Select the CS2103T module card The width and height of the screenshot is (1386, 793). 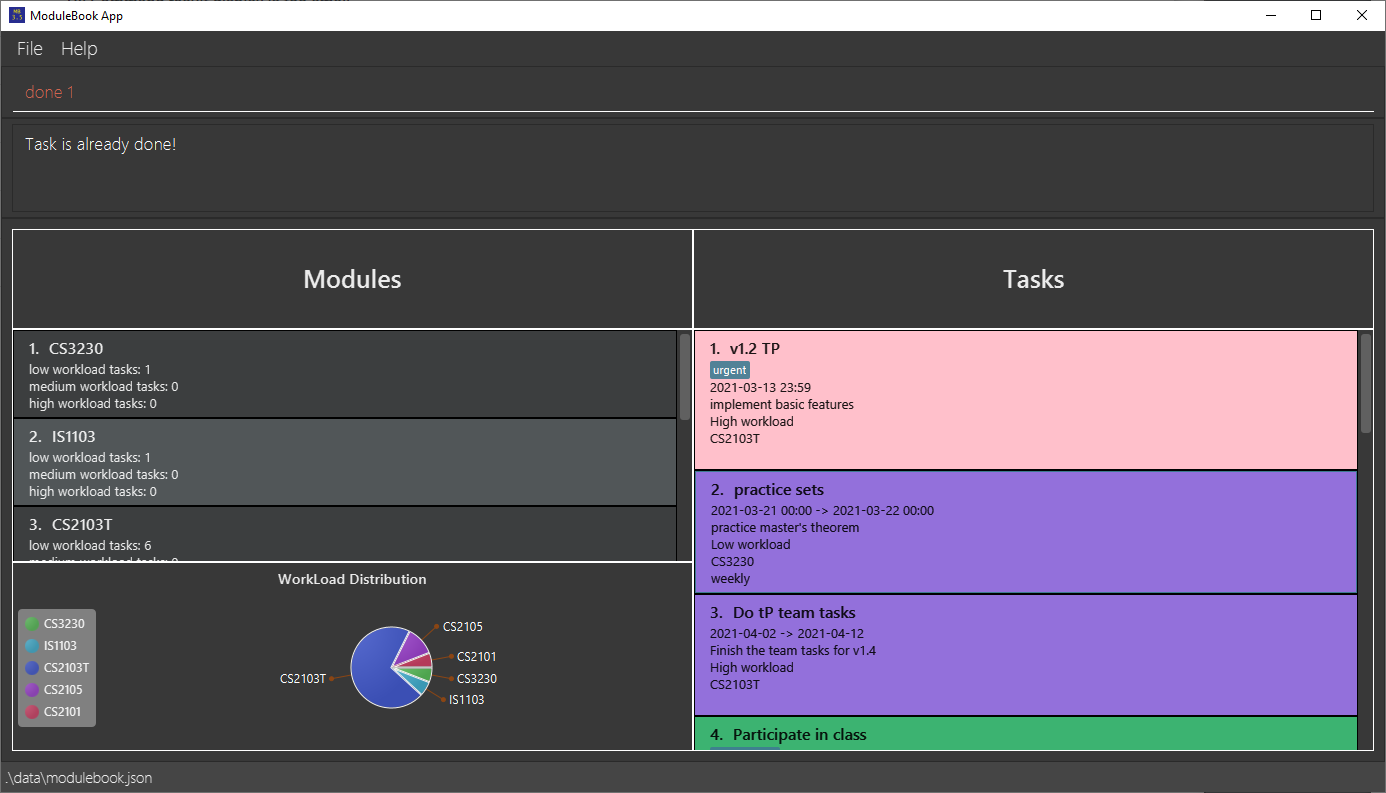tap(345, 534)
